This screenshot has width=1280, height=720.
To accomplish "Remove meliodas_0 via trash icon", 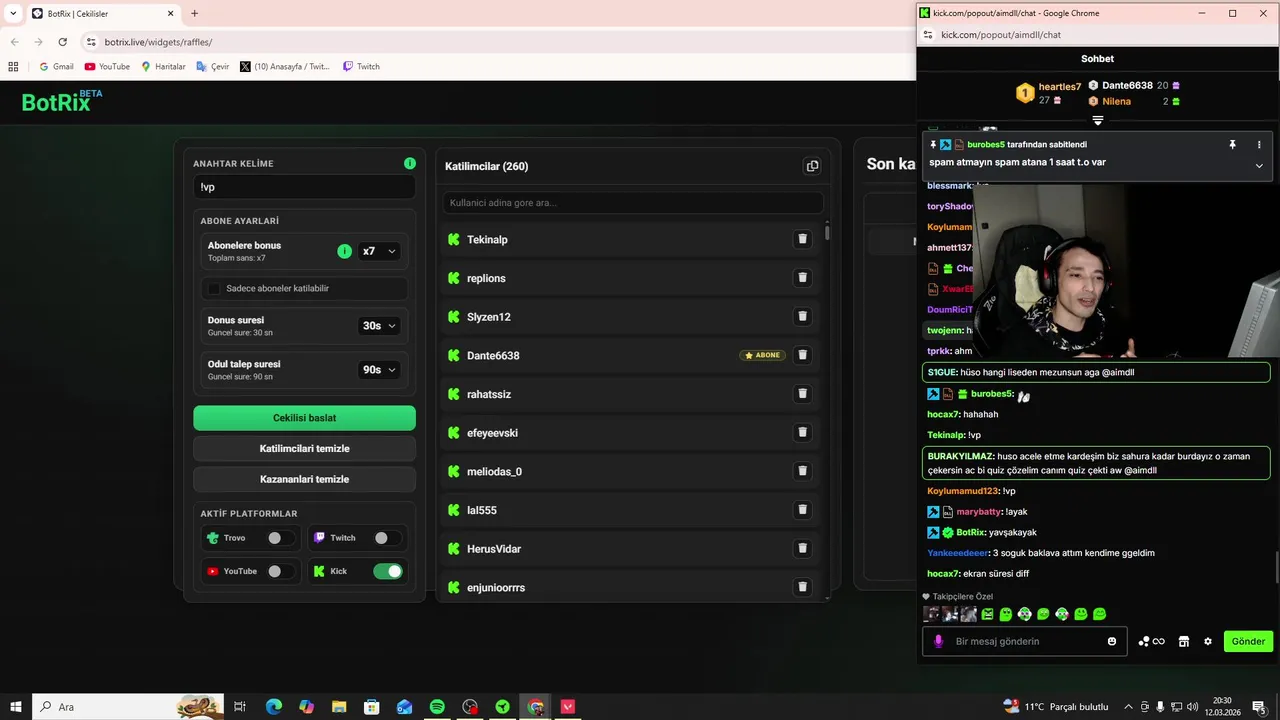I will [802, 471].
